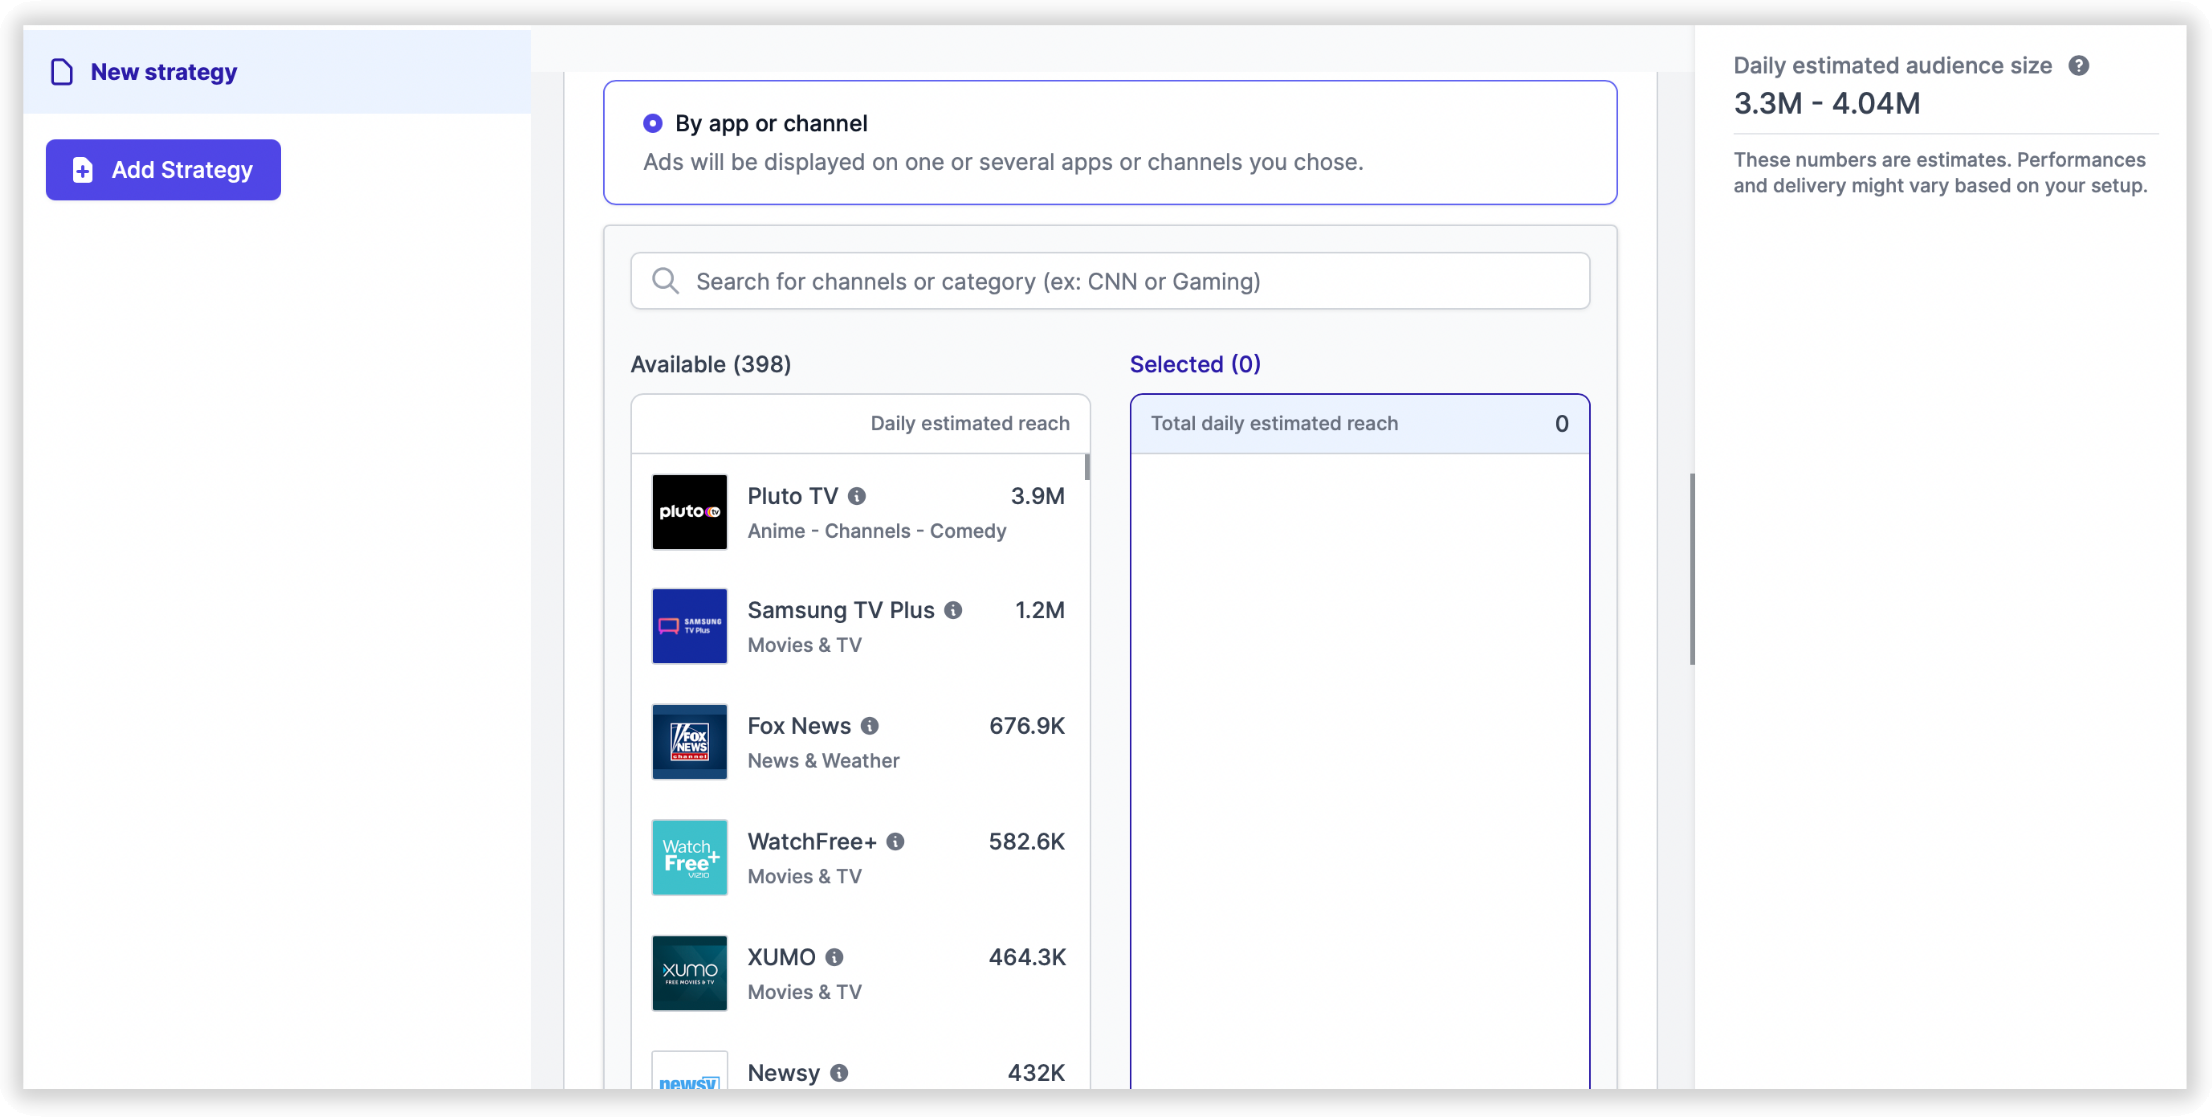Click the Pluto TV logo thumbnail
This screenshot has height=1117, width=2212.
pos(690,512)
